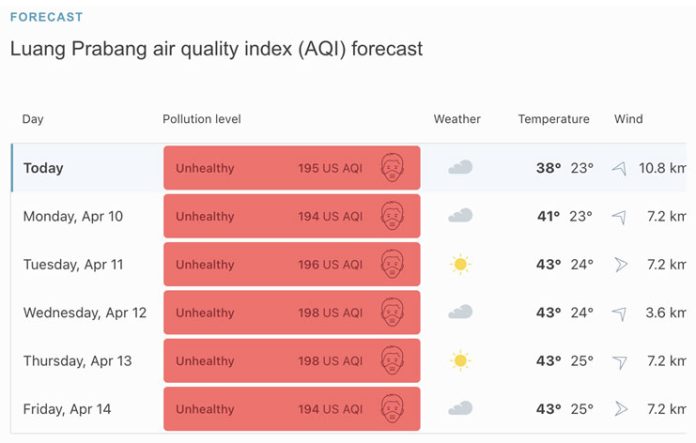
Task: Click the Temperature column header
Action: [x=554, y=119]
